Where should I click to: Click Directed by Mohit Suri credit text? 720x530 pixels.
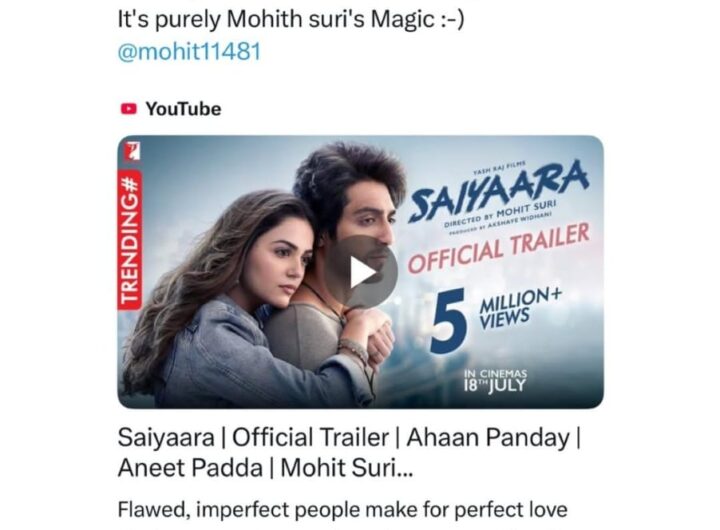(x=500, y=214)
